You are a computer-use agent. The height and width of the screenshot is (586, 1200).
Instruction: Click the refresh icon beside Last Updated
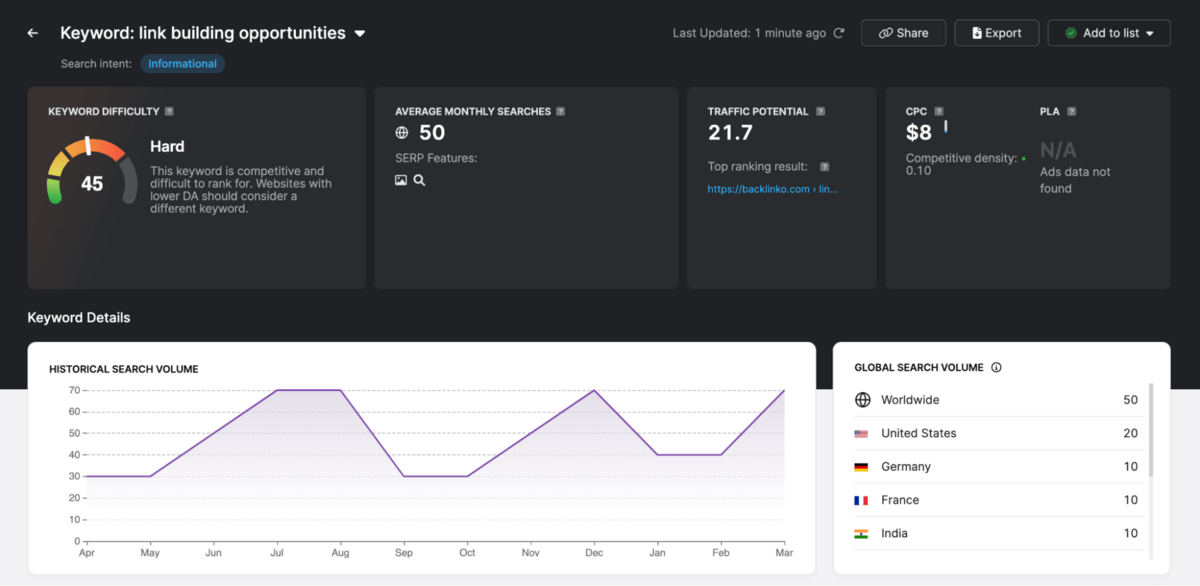839,33
